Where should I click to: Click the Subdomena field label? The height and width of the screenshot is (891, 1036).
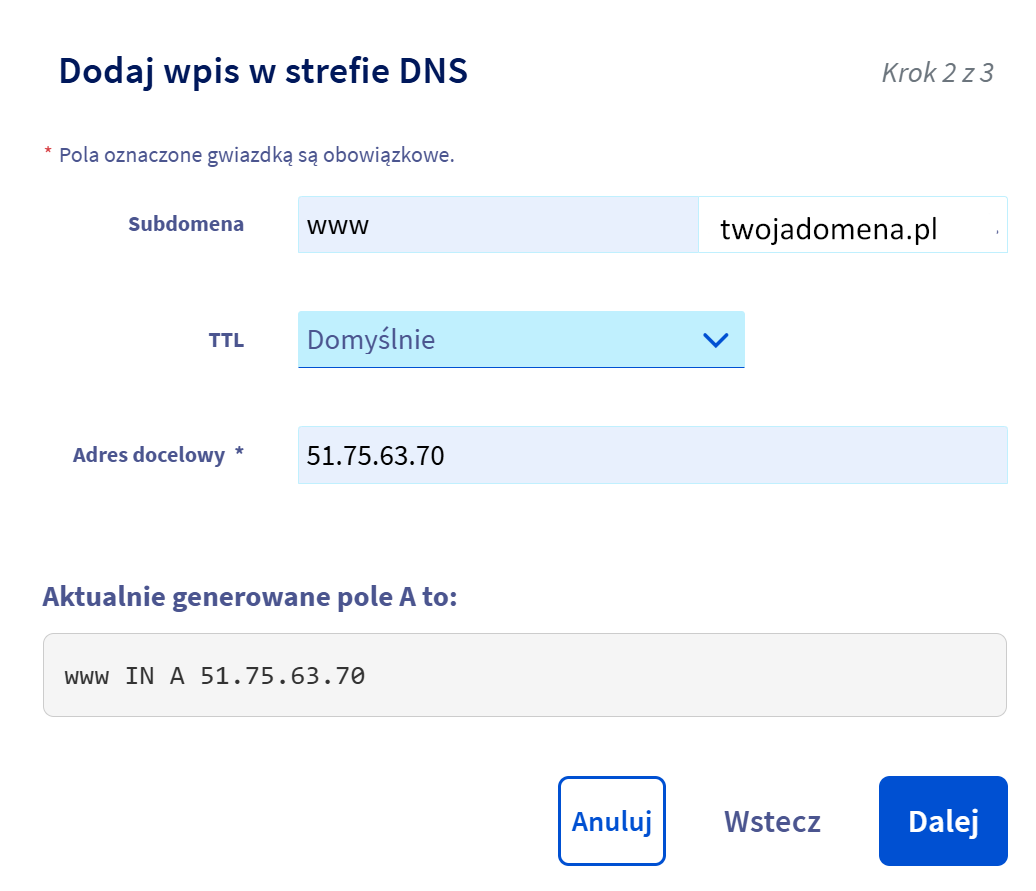(x=186, y=224)
